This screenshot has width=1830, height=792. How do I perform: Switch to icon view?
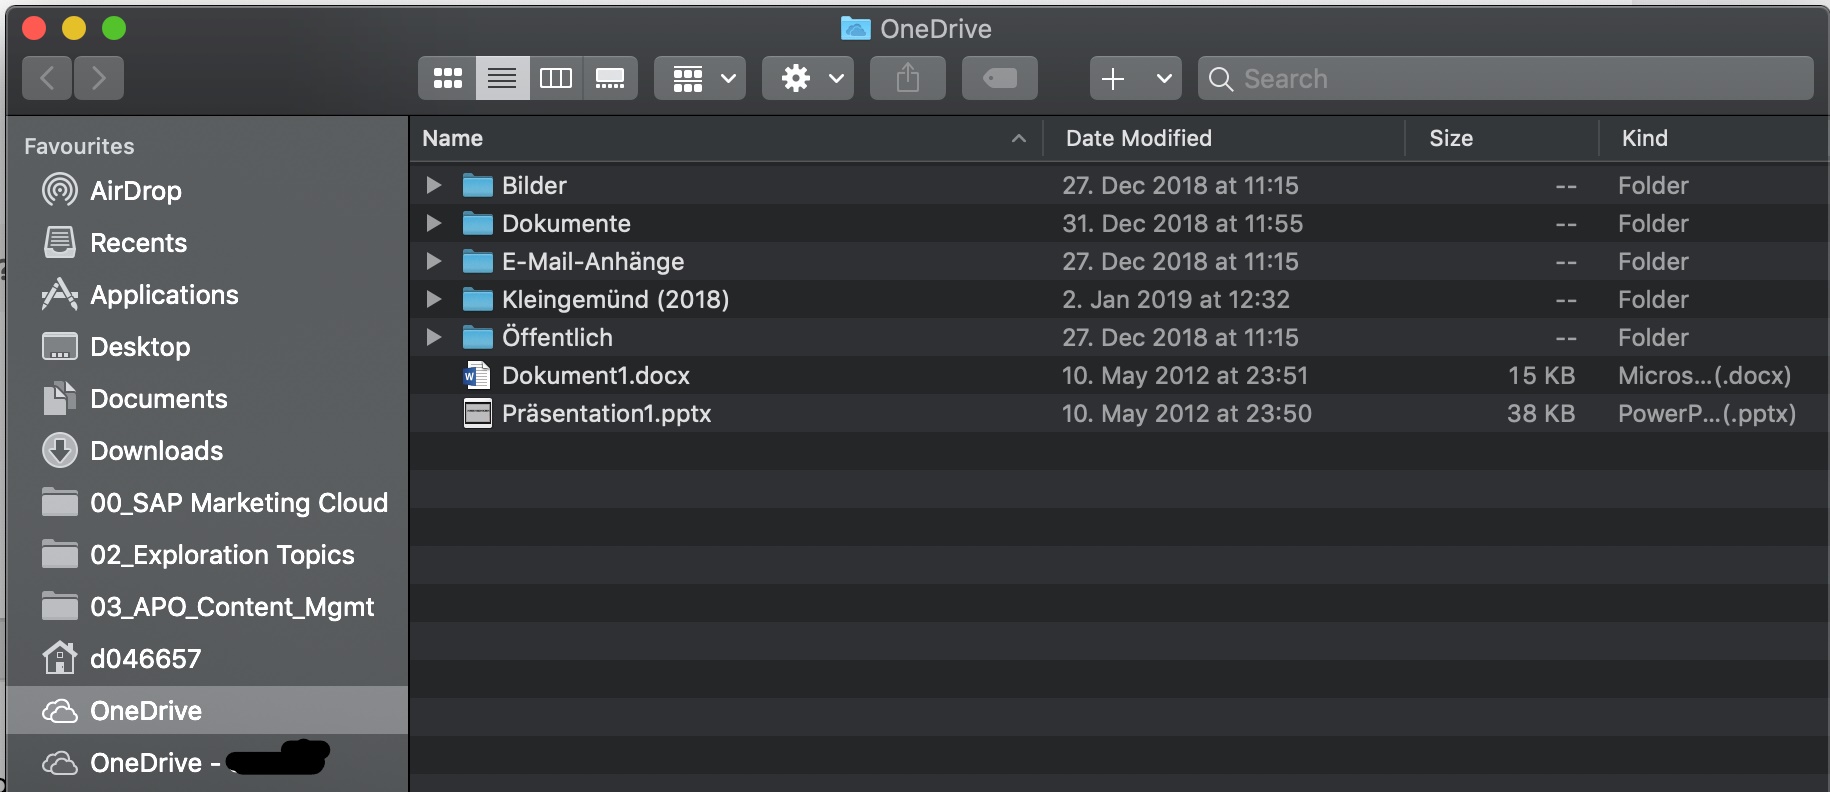pos(447,78)
